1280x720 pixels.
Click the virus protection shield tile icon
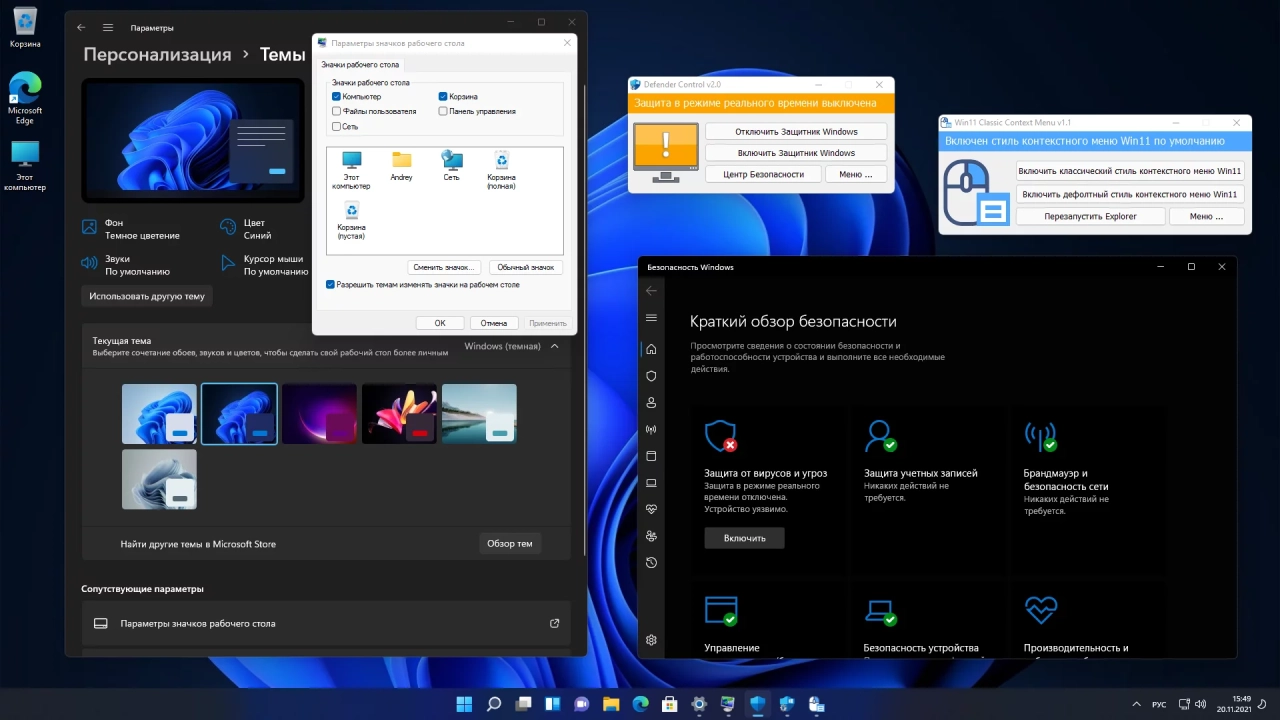point(720,436)
